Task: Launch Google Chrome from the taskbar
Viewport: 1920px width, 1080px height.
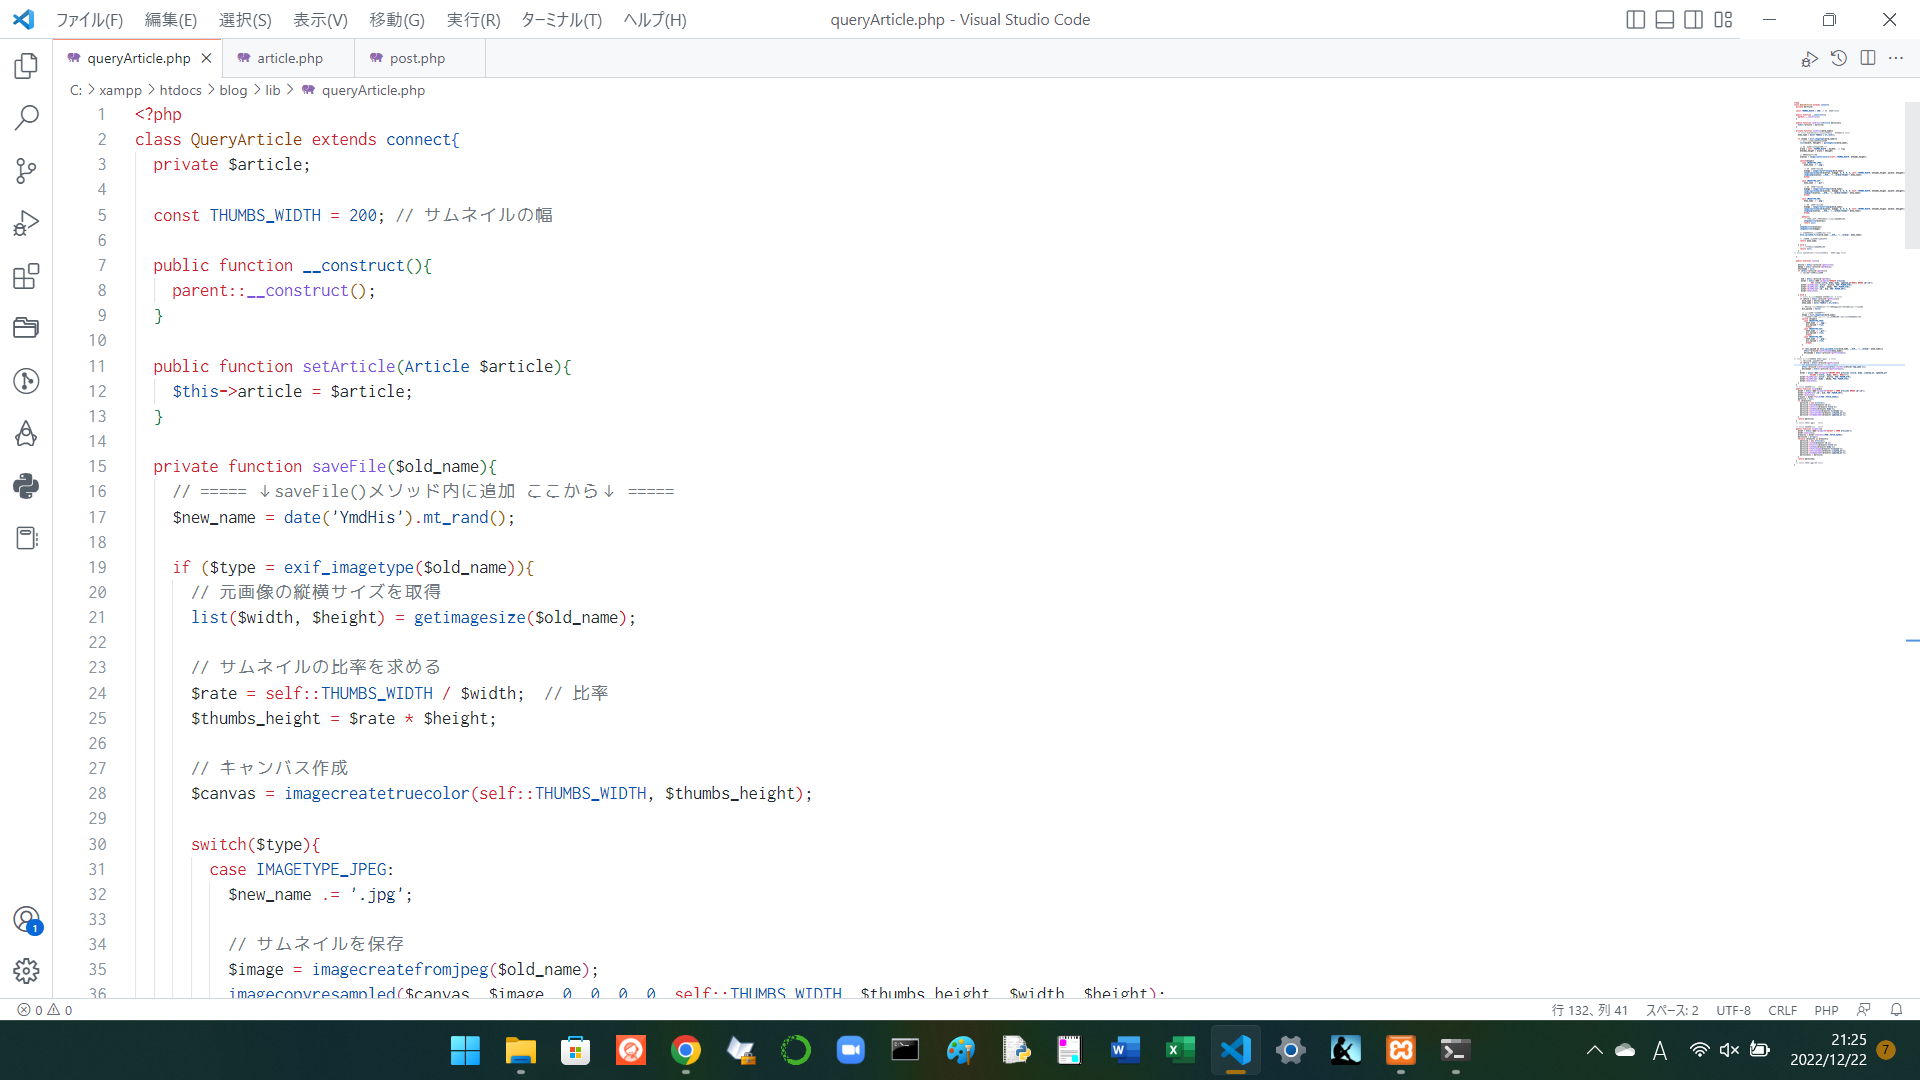Action: tap(686, 1050)
